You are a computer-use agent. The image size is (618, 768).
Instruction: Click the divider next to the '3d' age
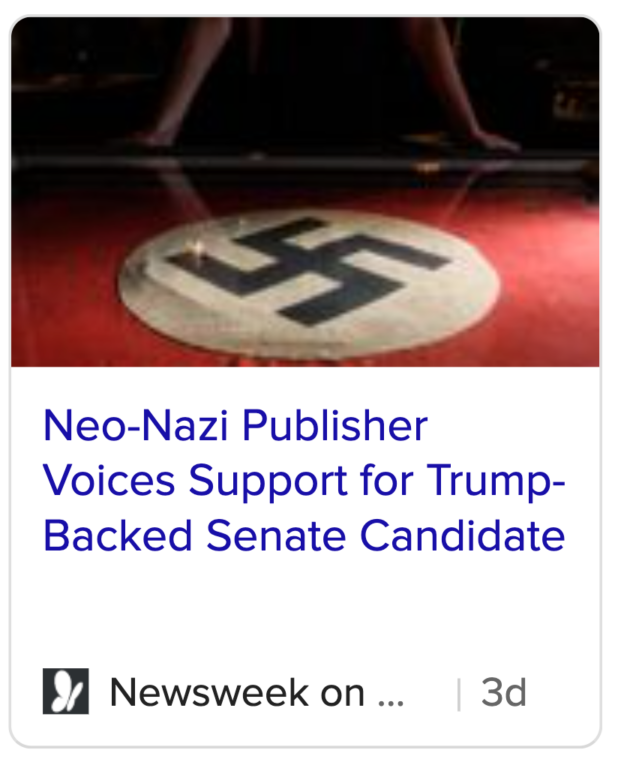[x=458, y=694]
